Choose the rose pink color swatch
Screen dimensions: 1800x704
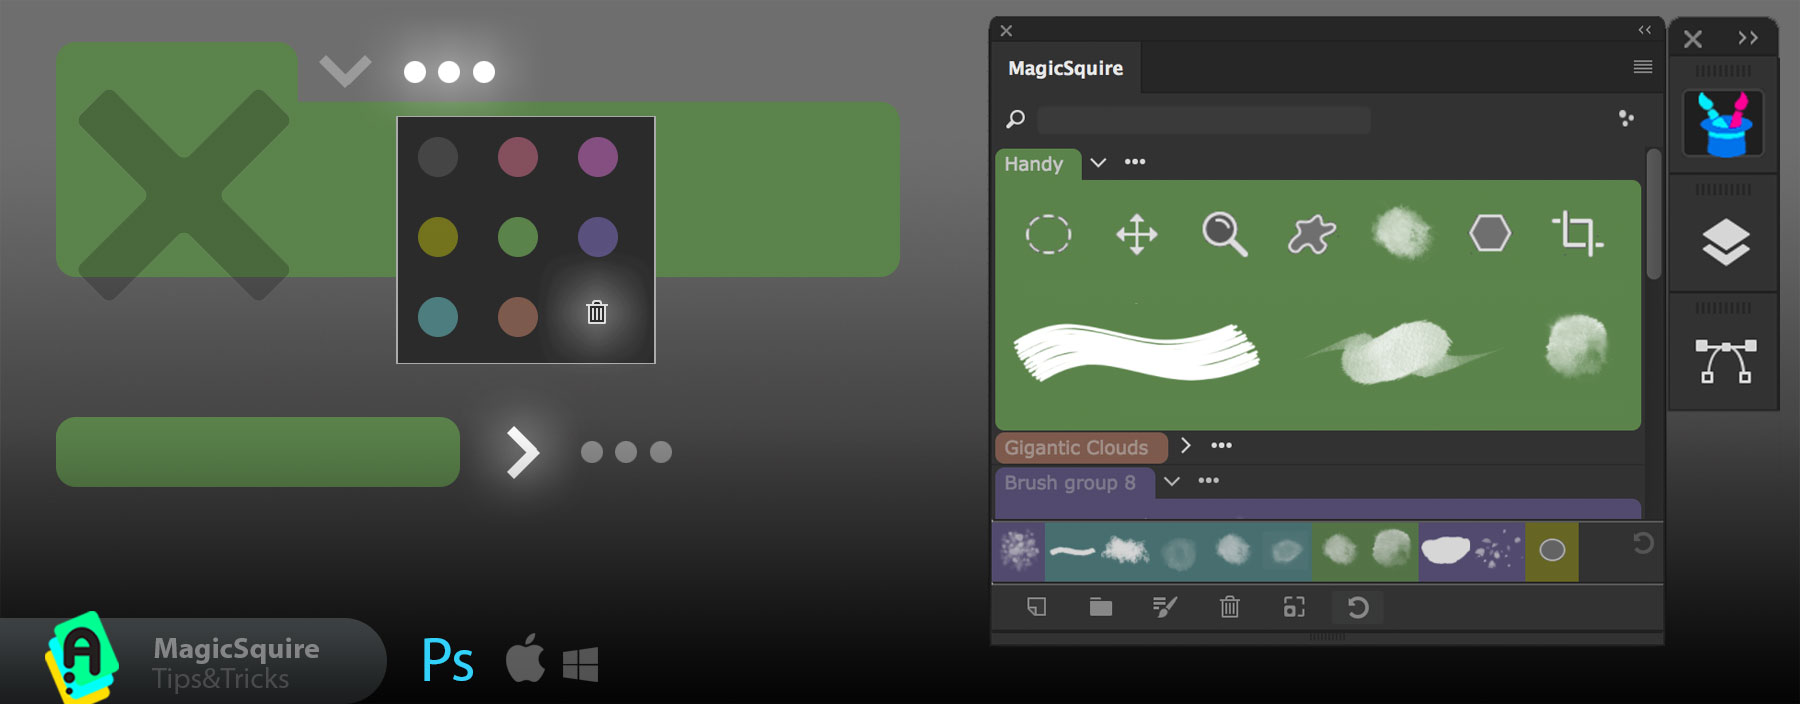pos(518,157)
